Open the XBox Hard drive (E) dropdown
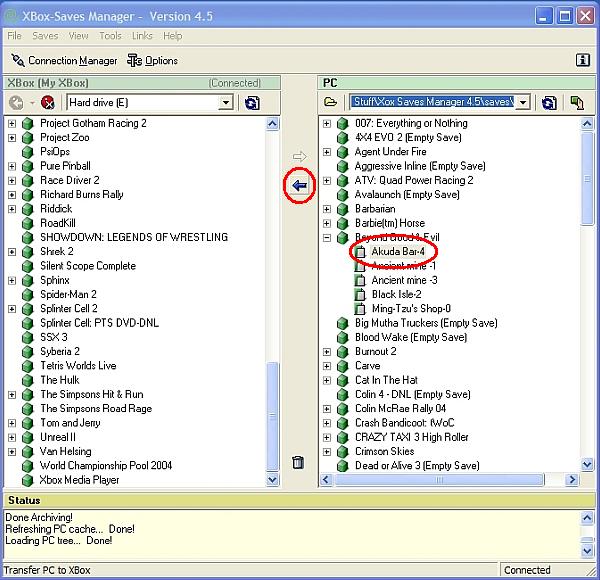The height and width of the screenshot is (580, 600). (x=226, y=103)
